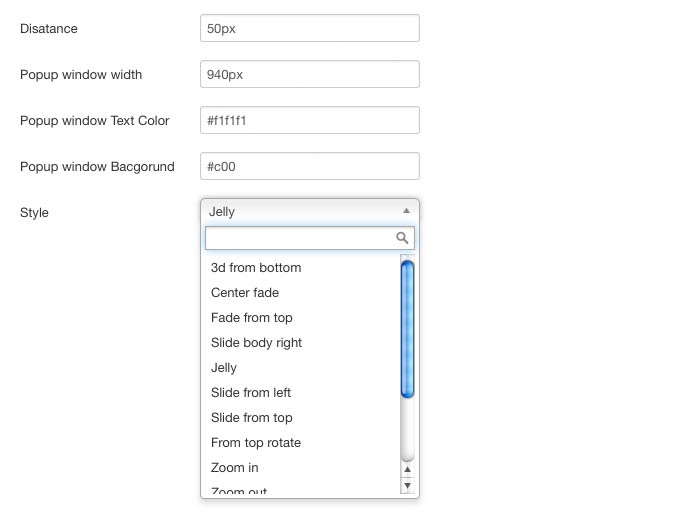Select the "Jelly" option in list
Image resolution: width=700 pixels, height=525 pixels.
224,368
